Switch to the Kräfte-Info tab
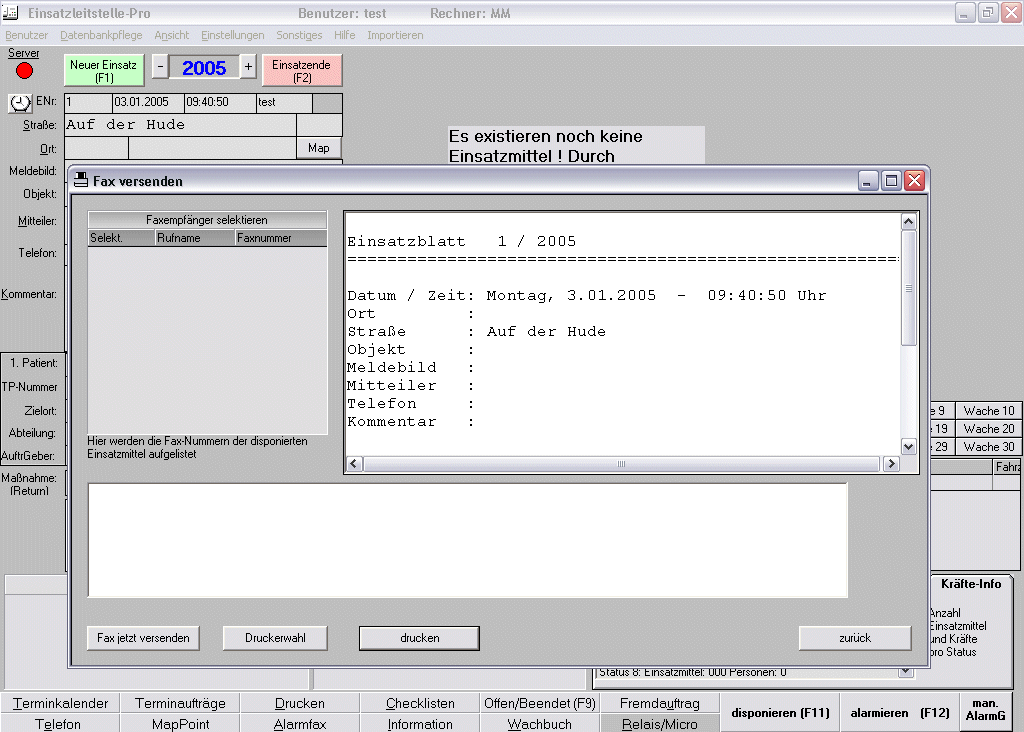1024x732 pixels. pos(970,584)
